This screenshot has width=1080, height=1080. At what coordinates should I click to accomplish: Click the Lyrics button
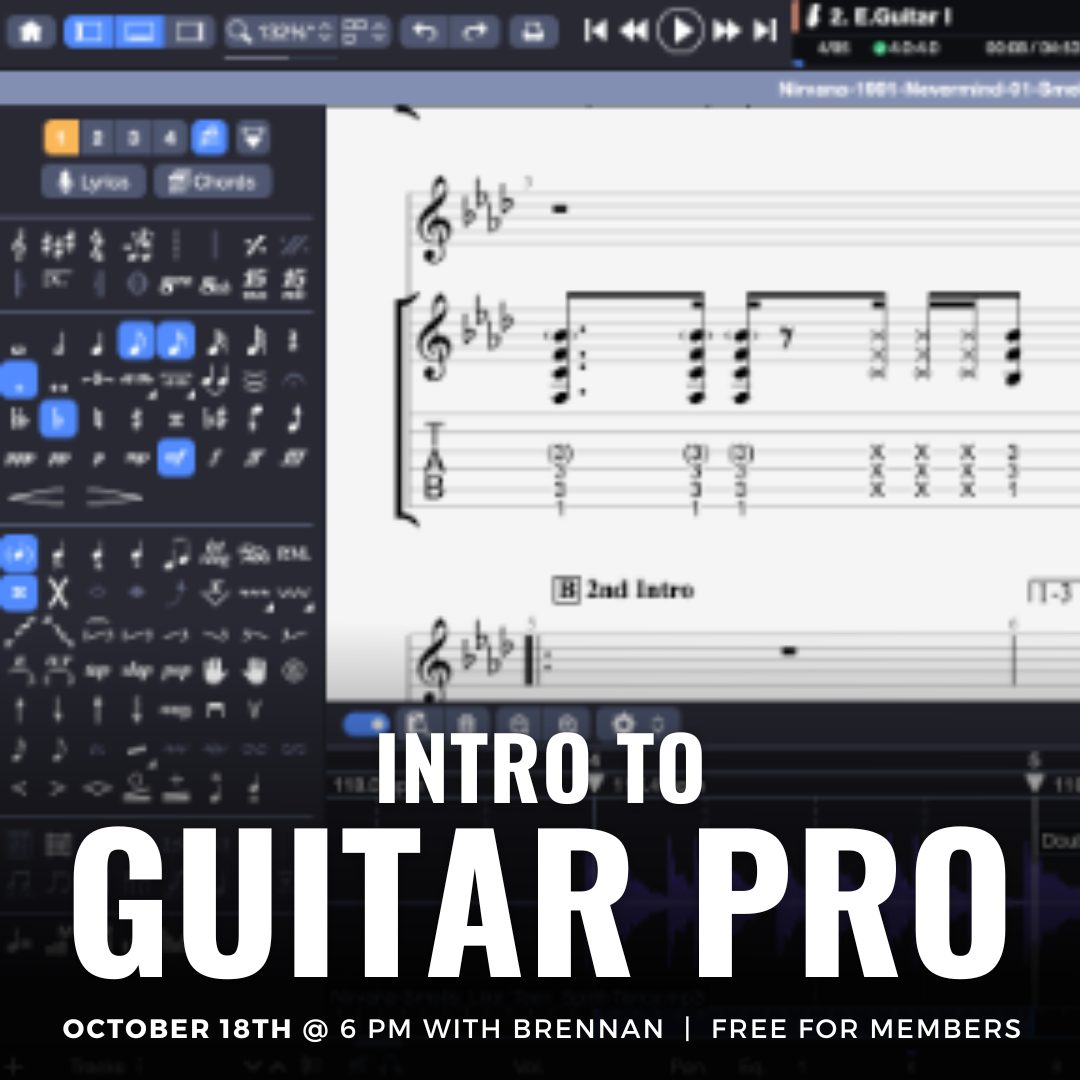[94, 182]
